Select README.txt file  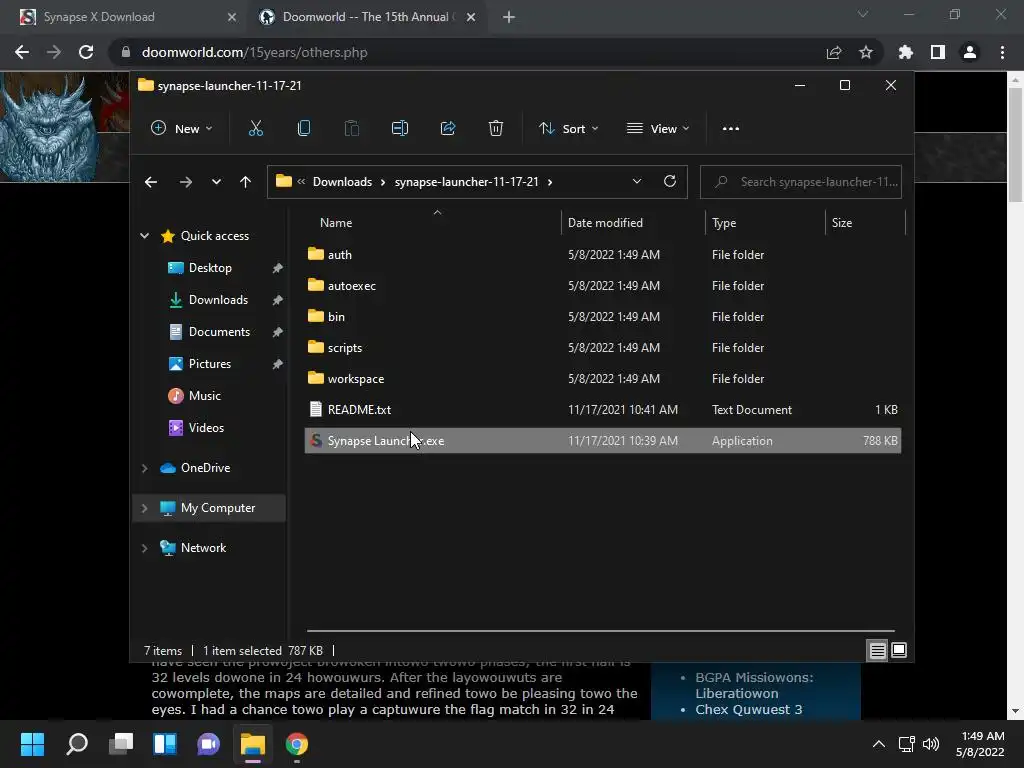point(602,409)
